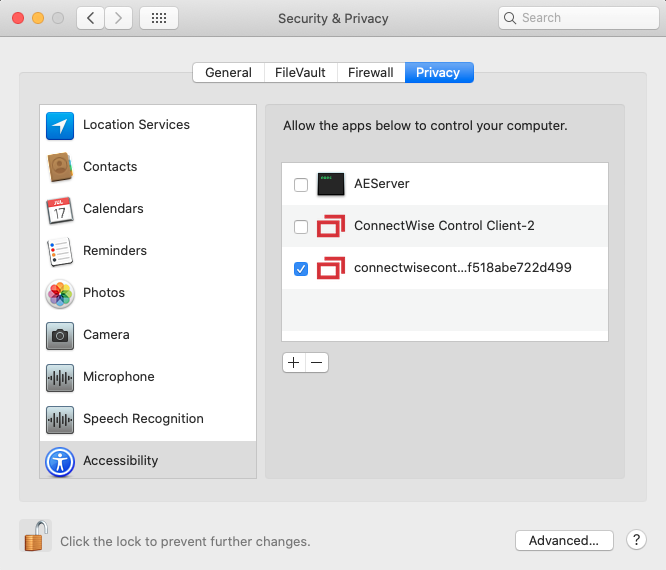Click the ConnectWise Control Client-2 red icon
This screenshot has width=666, height=570.
(x=331, y=226)
